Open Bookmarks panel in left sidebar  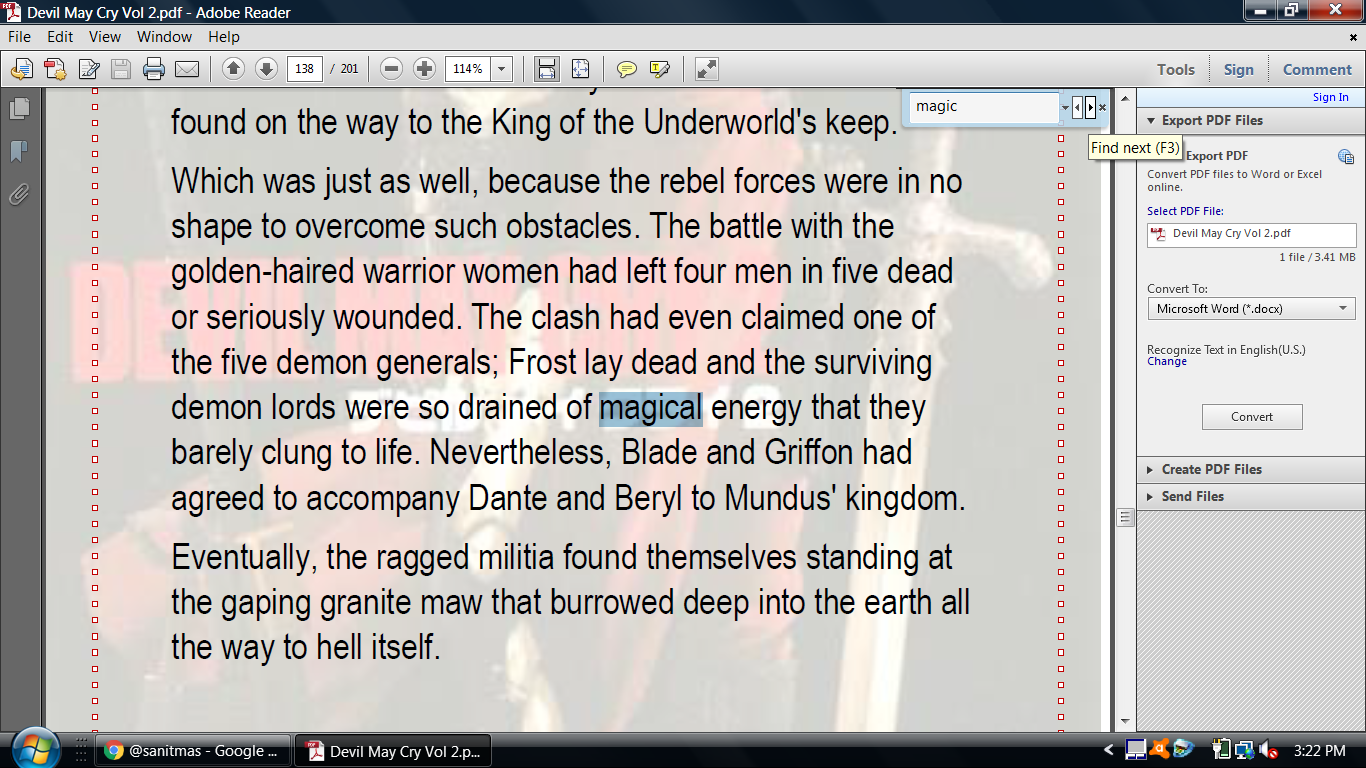pos(19,151)
